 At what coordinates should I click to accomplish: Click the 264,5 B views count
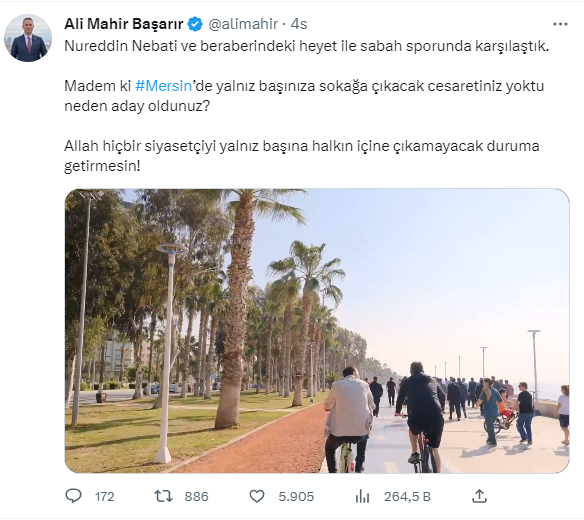407,497
